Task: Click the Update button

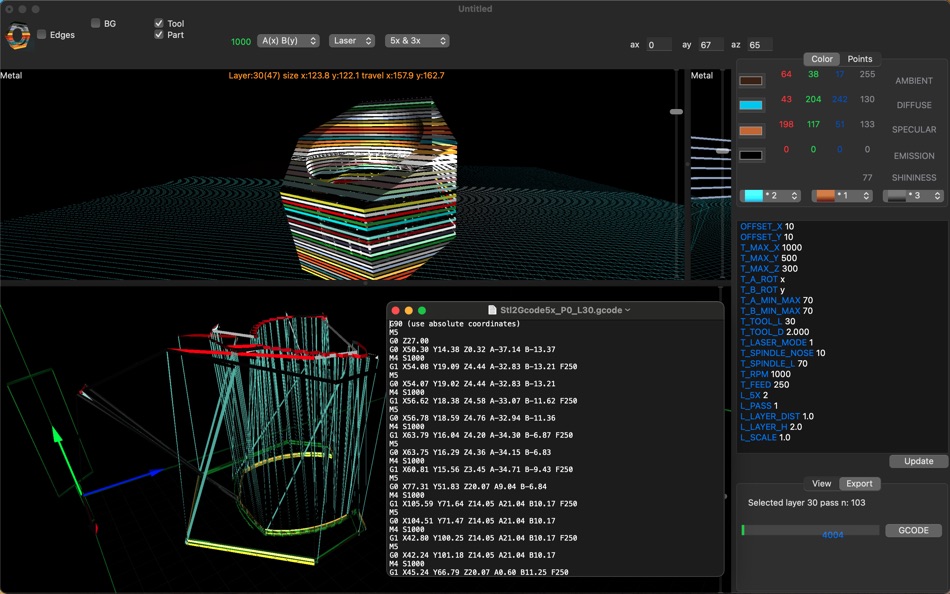Action: point(918,461)
